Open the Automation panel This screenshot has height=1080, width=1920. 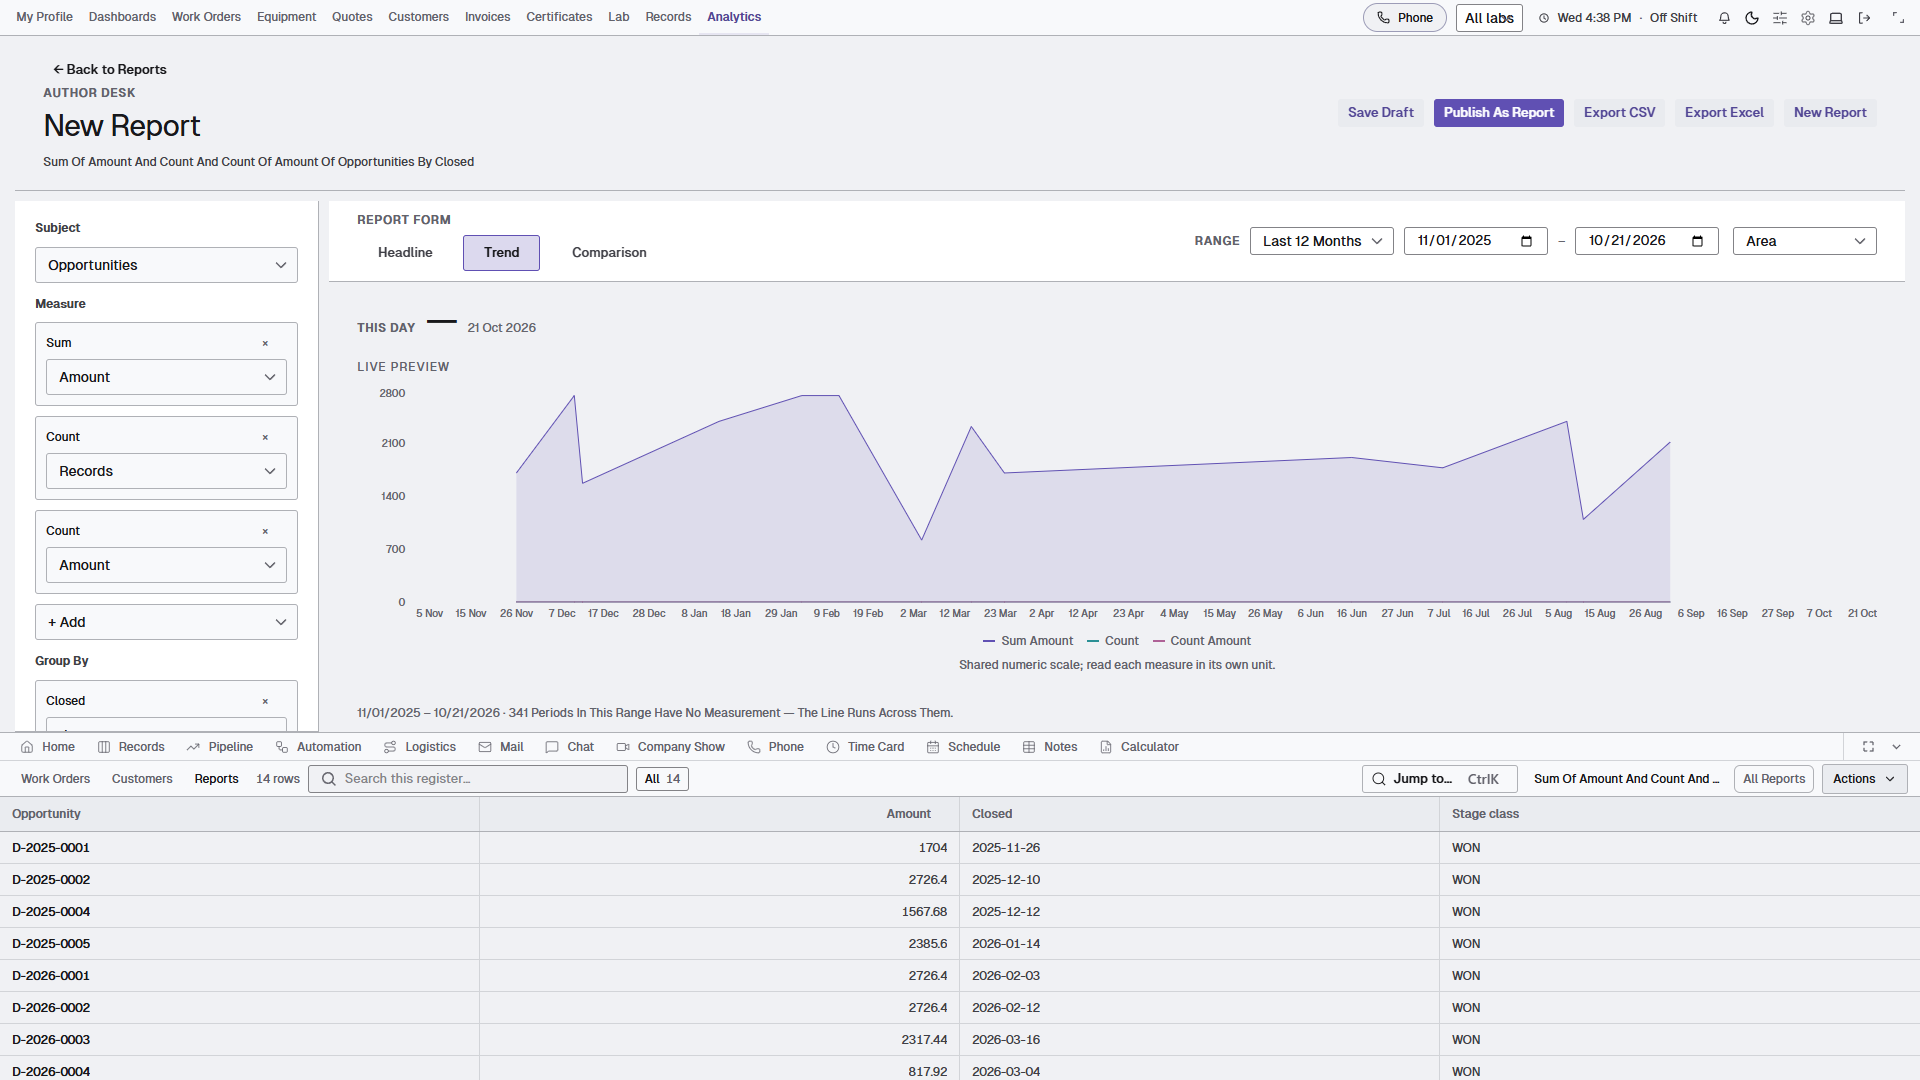tap(319, 747)
